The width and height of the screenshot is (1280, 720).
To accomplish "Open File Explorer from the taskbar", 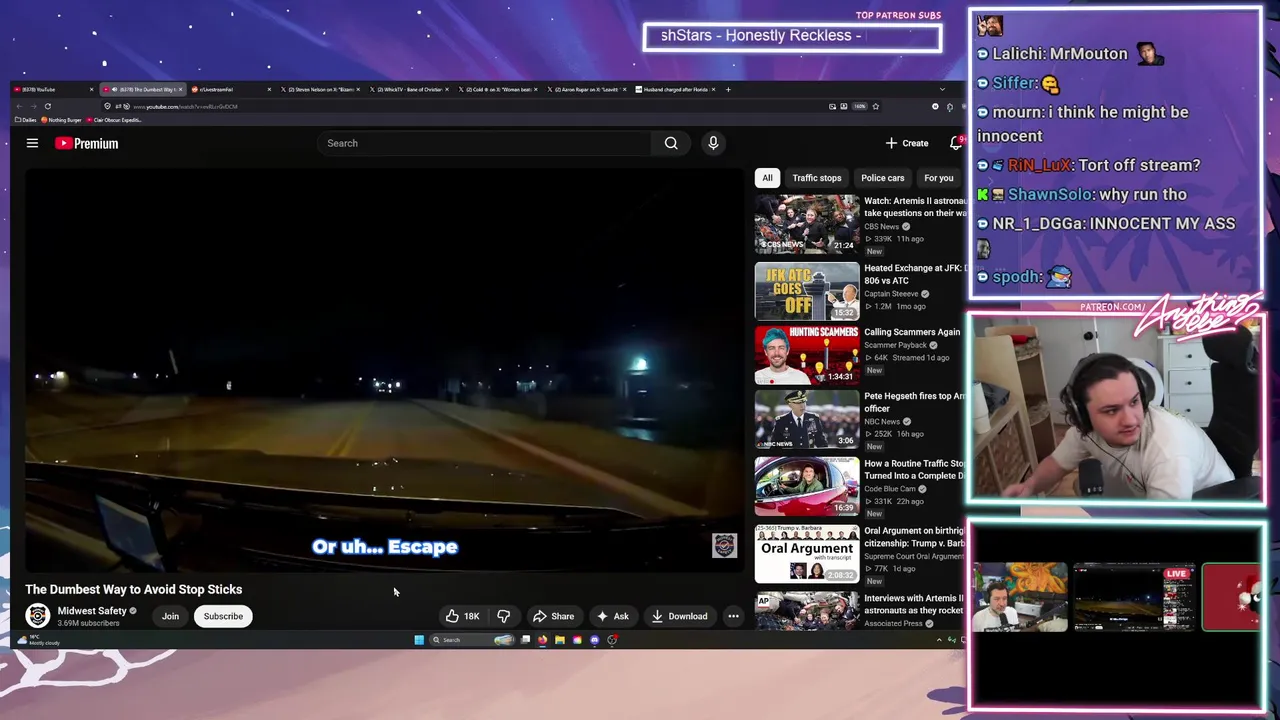I will point(560,640).
